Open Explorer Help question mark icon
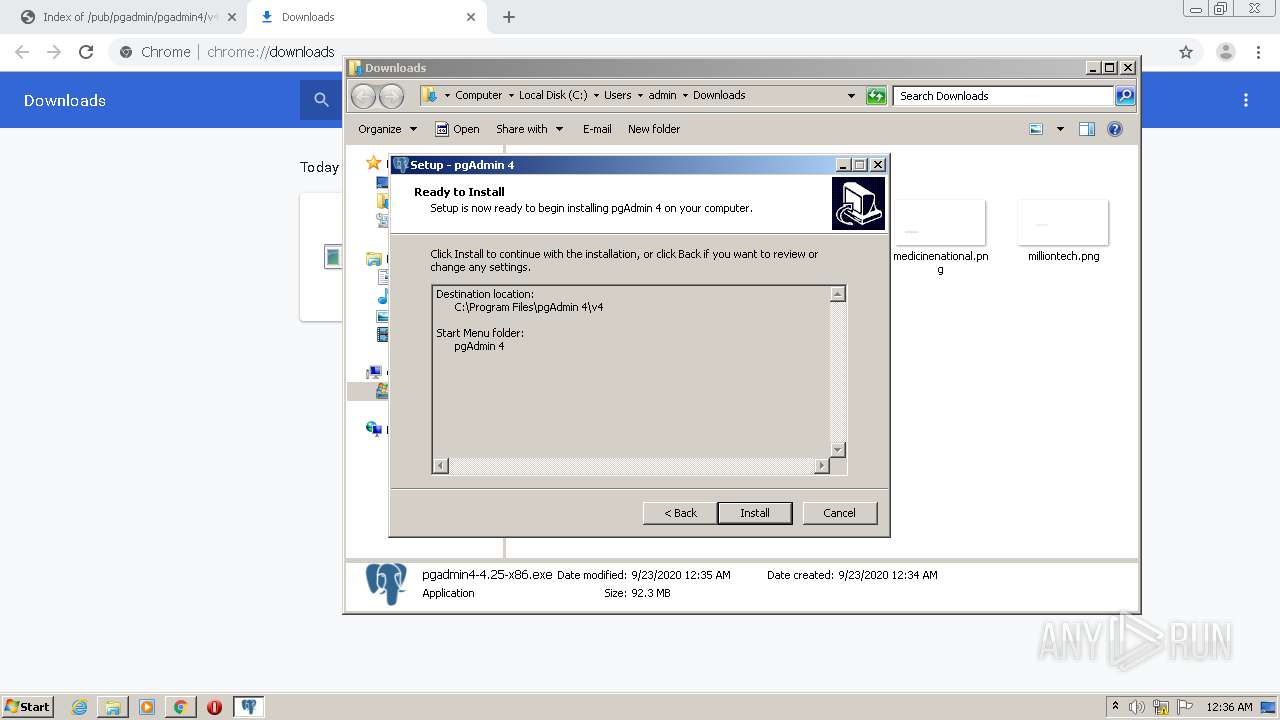This screenshot has width=1280, height=720. click(x=1115, y=129)
